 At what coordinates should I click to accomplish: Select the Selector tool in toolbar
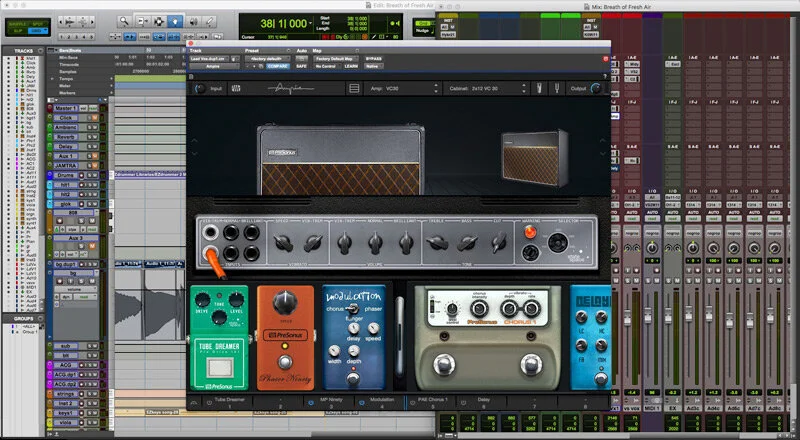coord(159,21)
